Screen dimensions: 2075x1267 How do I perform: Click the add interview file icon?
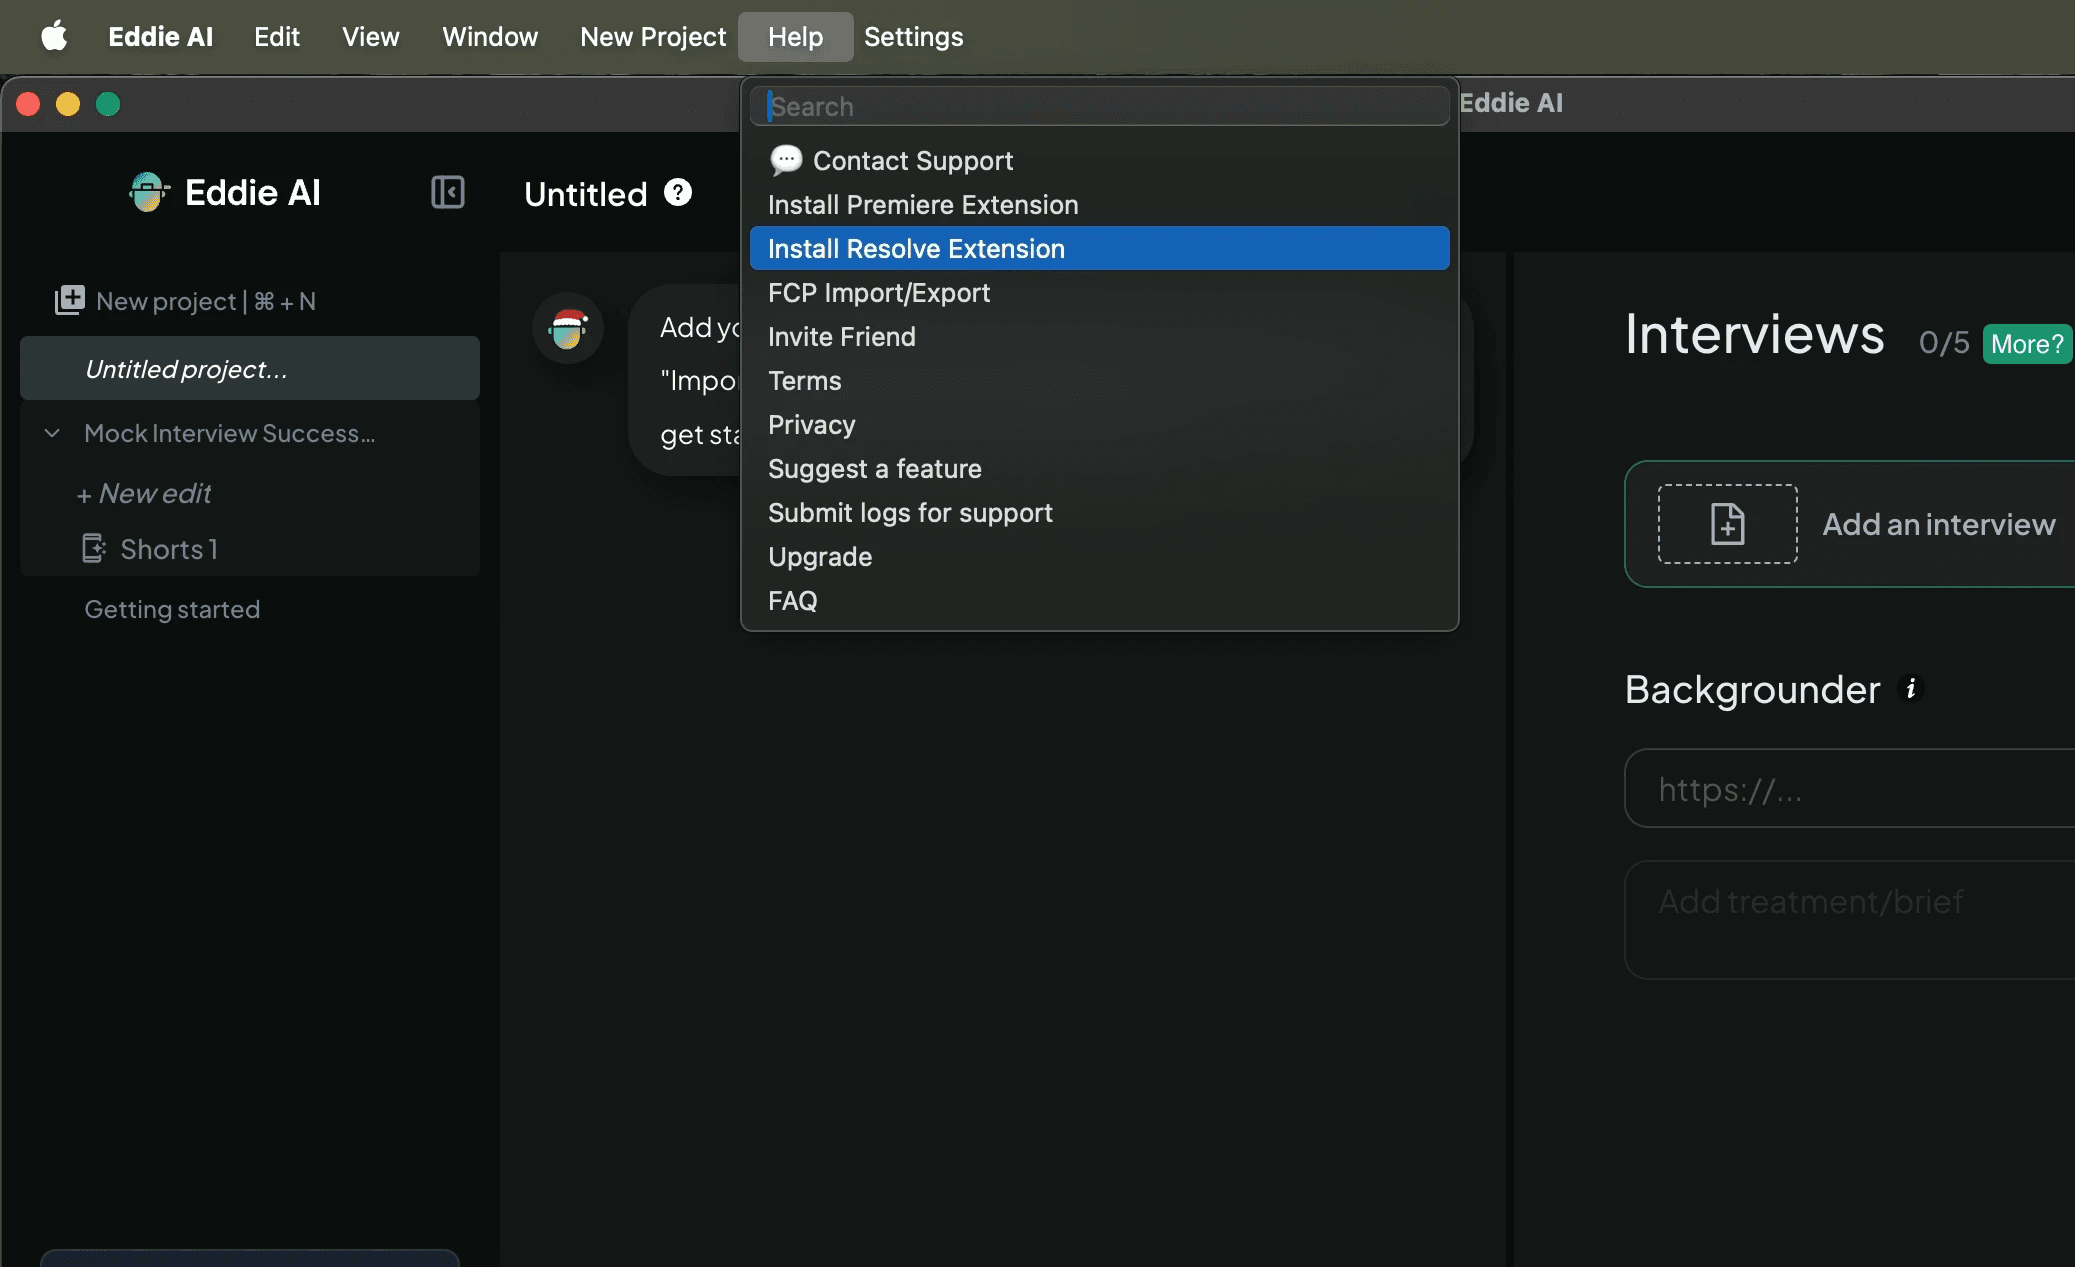coord(1727,524)
